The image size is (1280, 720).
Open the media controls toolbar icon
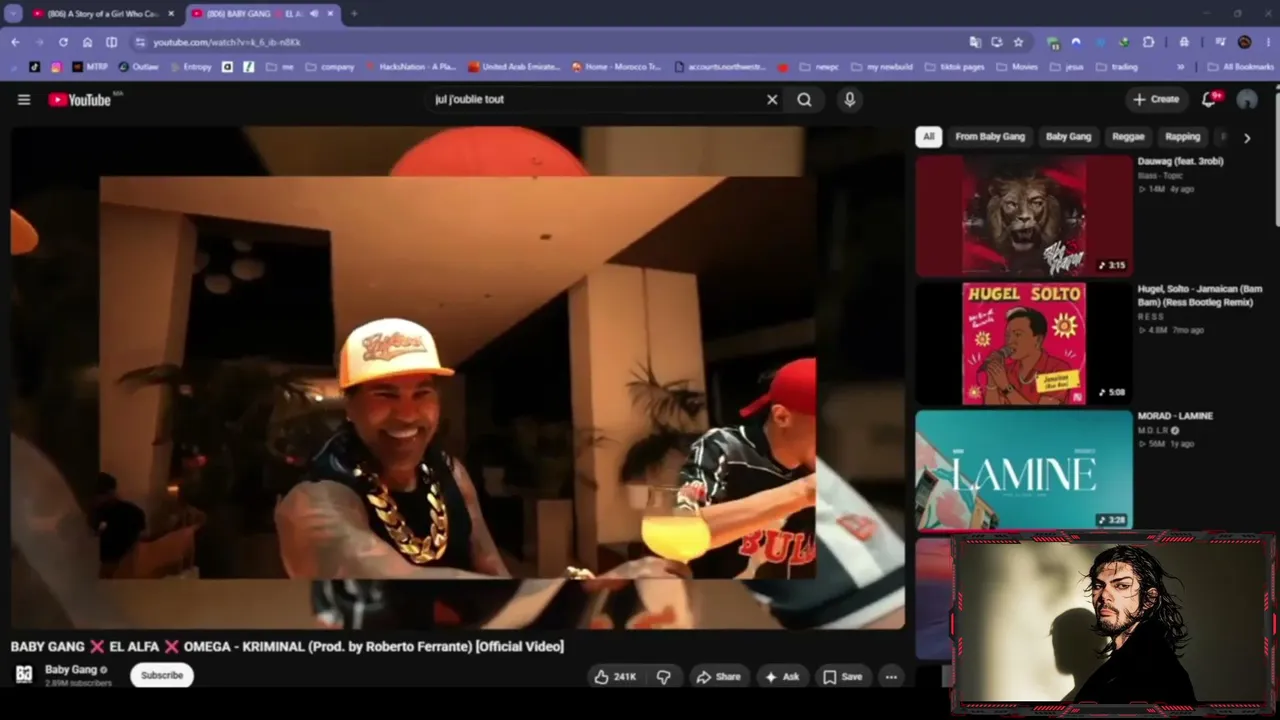1221,42
